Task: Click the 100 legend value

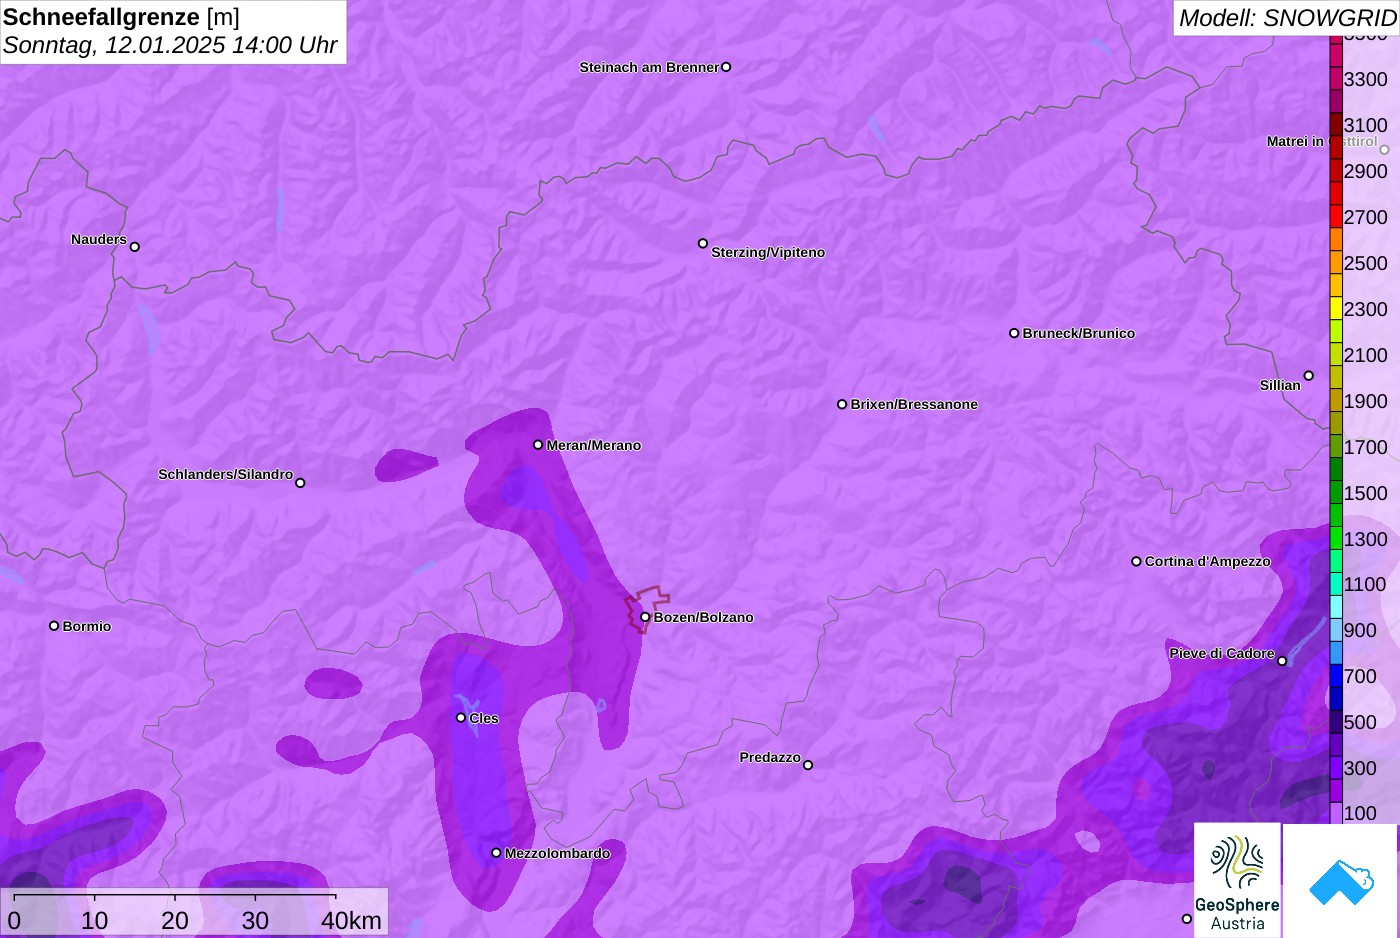Action: (x=1360, y=813)
